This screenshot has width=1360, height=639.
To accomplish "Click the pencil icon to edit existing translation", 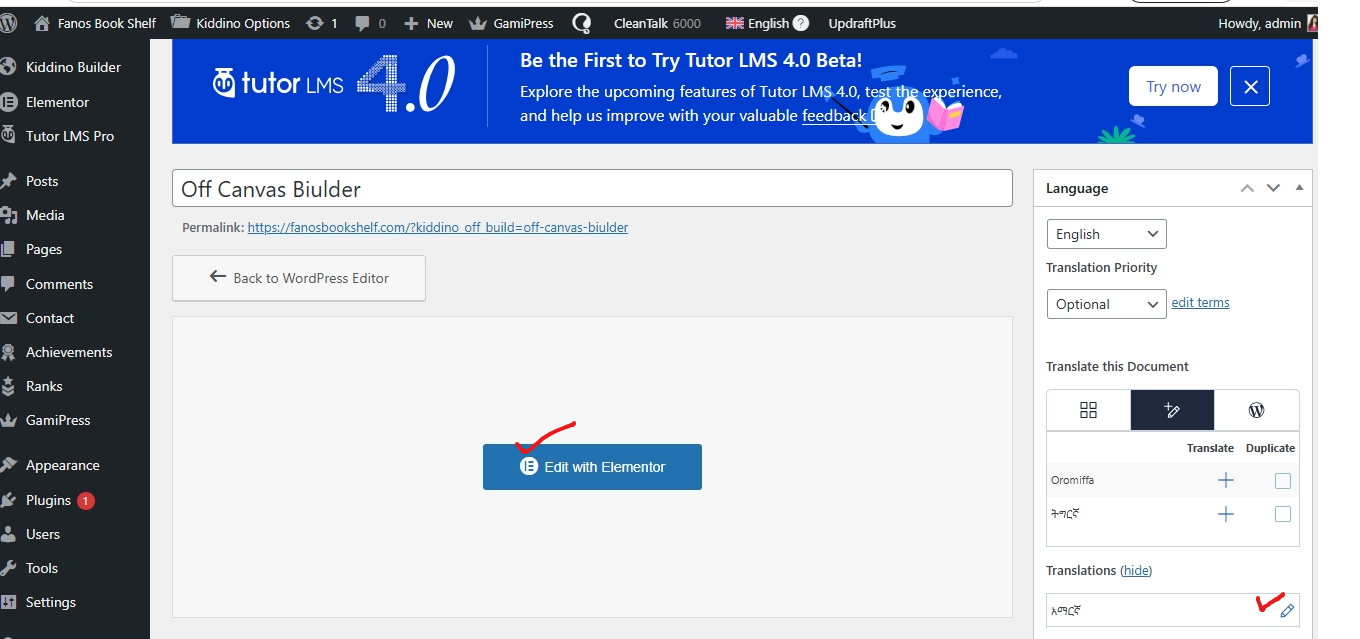I will coord(1287,611).
